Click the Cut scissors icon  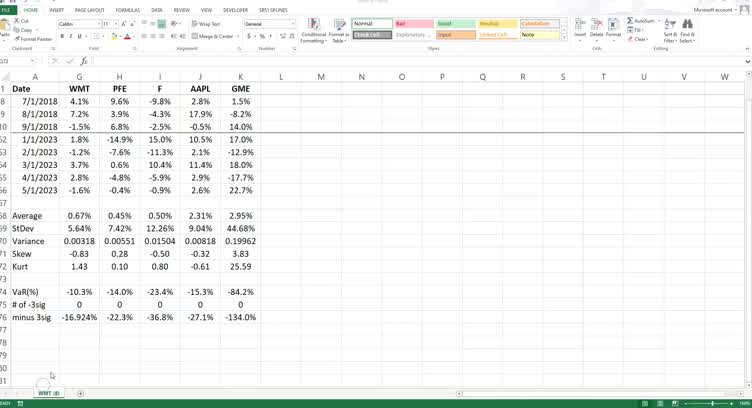pos(17,21)
